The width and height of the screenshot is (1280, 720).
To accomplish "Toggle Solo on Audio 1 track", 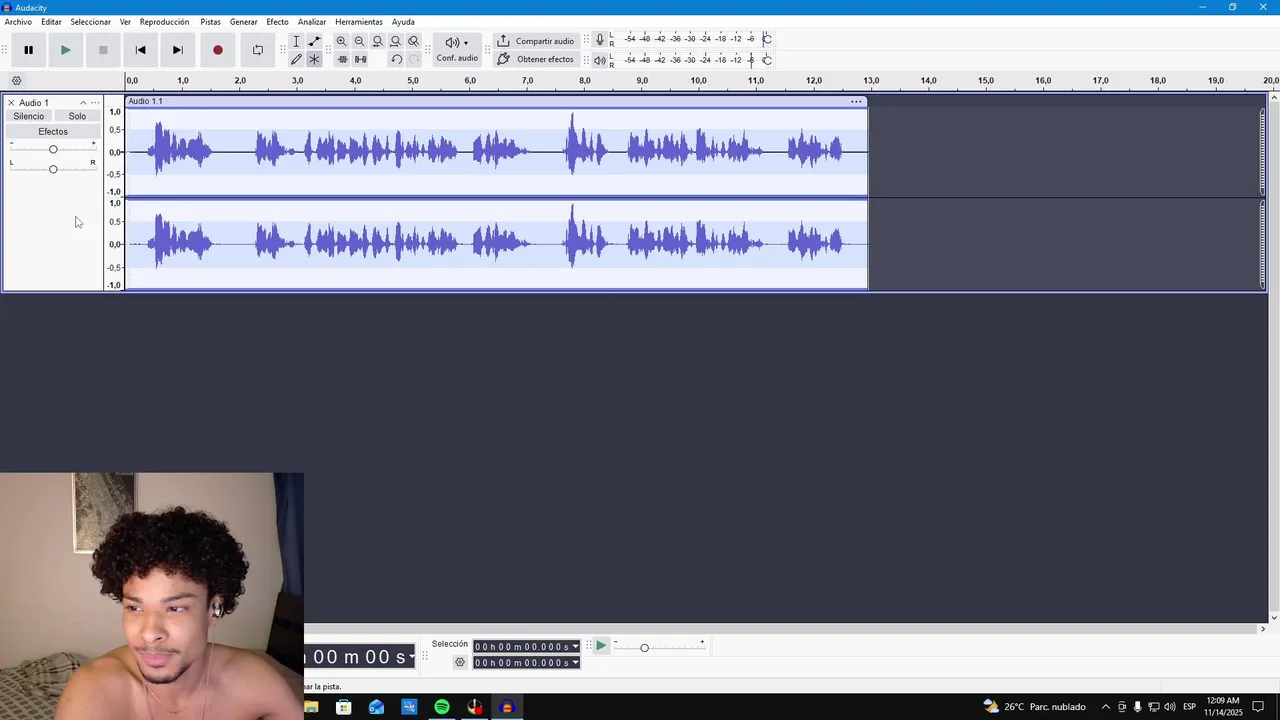I will (77, 116).
